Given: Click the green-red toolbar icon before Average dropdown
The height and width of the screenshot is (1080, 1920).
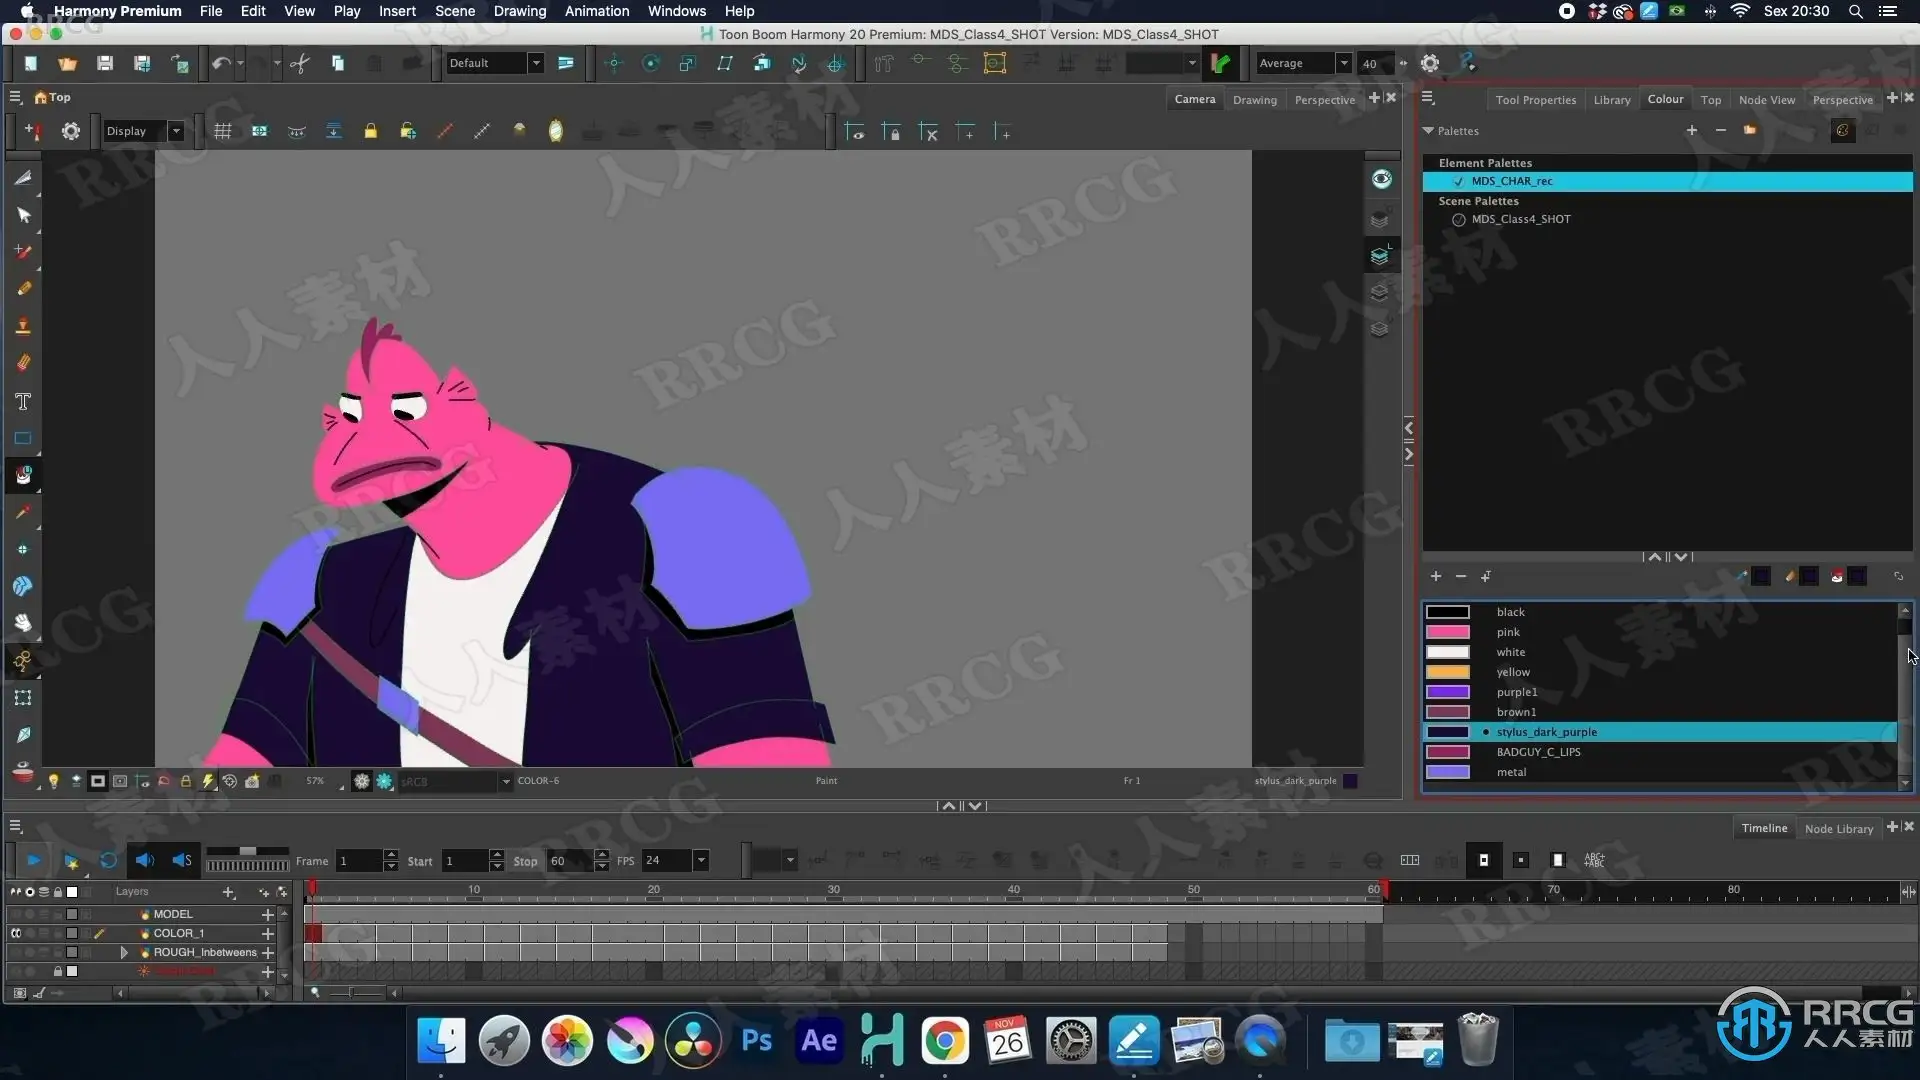Looking at the screenshot, I should click(1220, 63).
